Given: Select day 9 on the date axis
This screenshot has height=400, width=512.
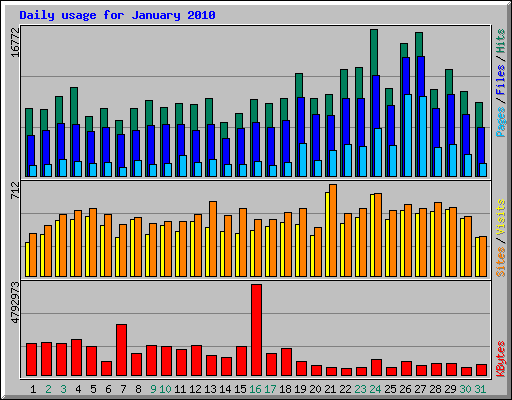Looking at the screenshot, I should tap(153, 389).
